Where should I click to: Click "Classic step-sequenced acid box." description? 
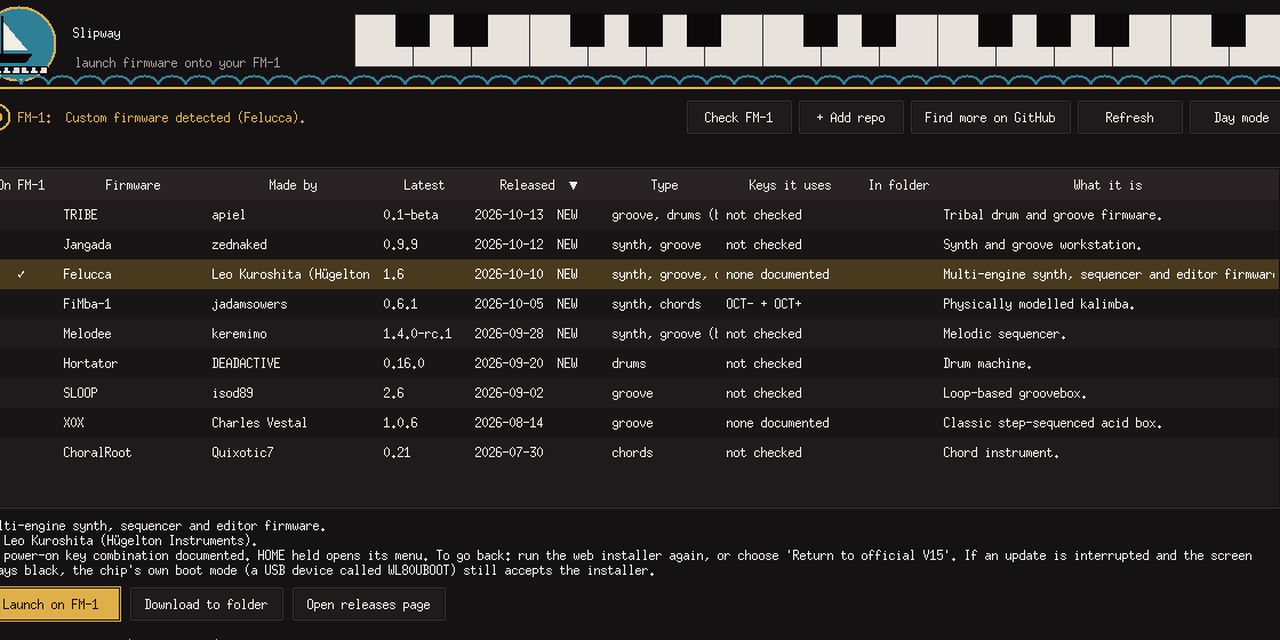[1052, 423]
